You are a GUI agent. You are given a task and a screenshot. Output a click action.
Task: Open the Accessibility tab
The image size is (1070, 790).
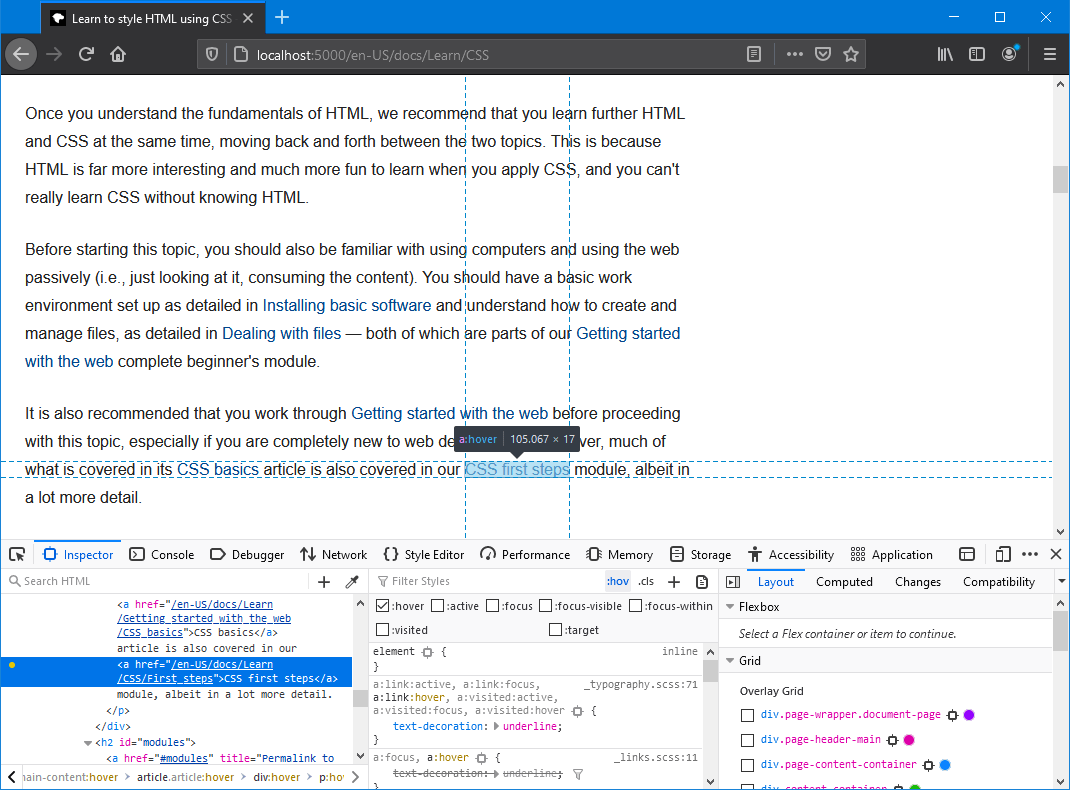pos(791,555)
